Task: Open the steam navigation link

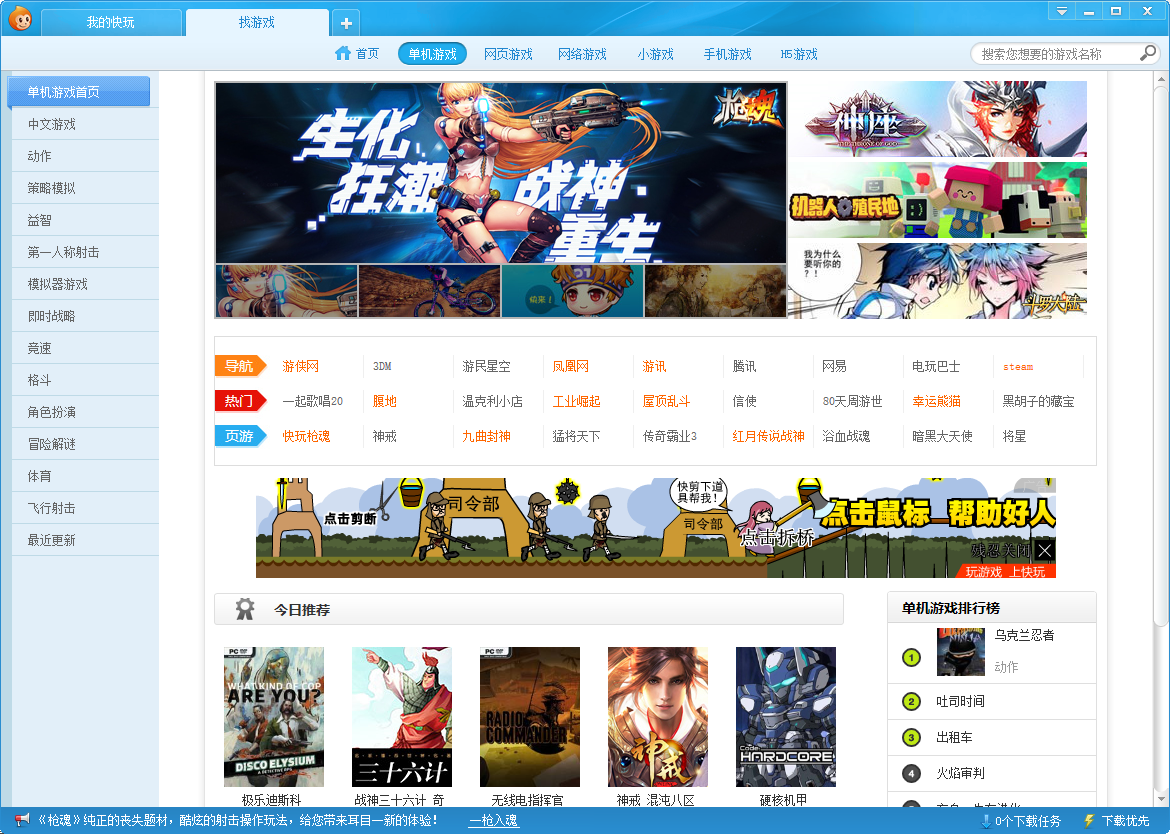Action: pos(1018,366)
